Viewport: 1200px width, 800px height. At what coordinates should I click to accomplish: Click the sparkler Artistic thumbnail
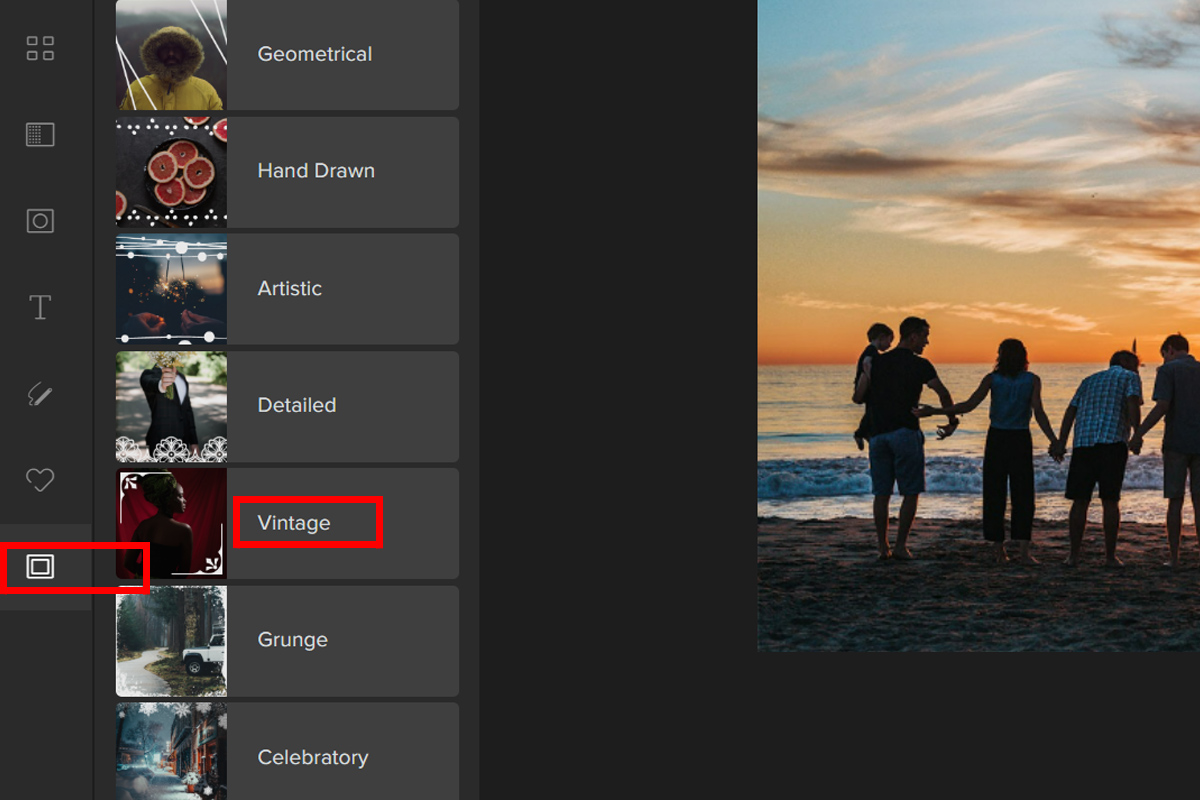point(171,289)
